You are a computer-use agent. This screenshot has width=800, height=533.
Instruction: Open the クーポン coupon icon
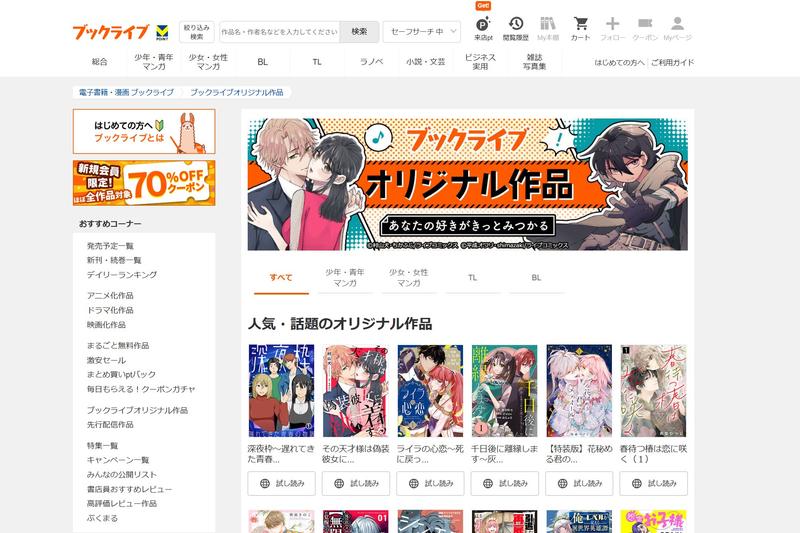click(645, 29)
